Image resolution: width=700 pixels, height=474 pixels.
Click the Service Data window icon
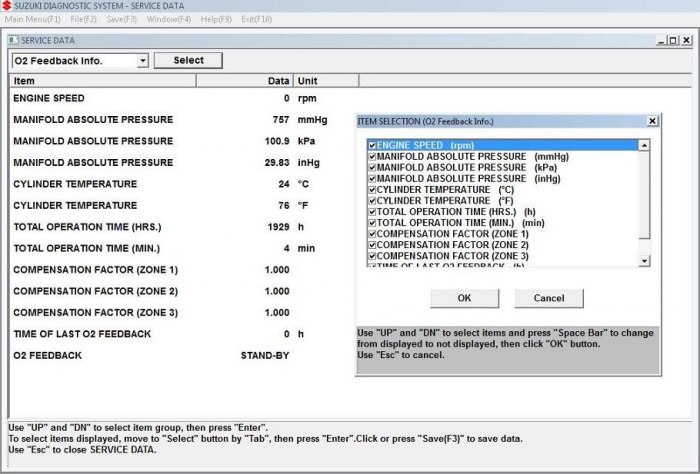(x=13, y=40)
